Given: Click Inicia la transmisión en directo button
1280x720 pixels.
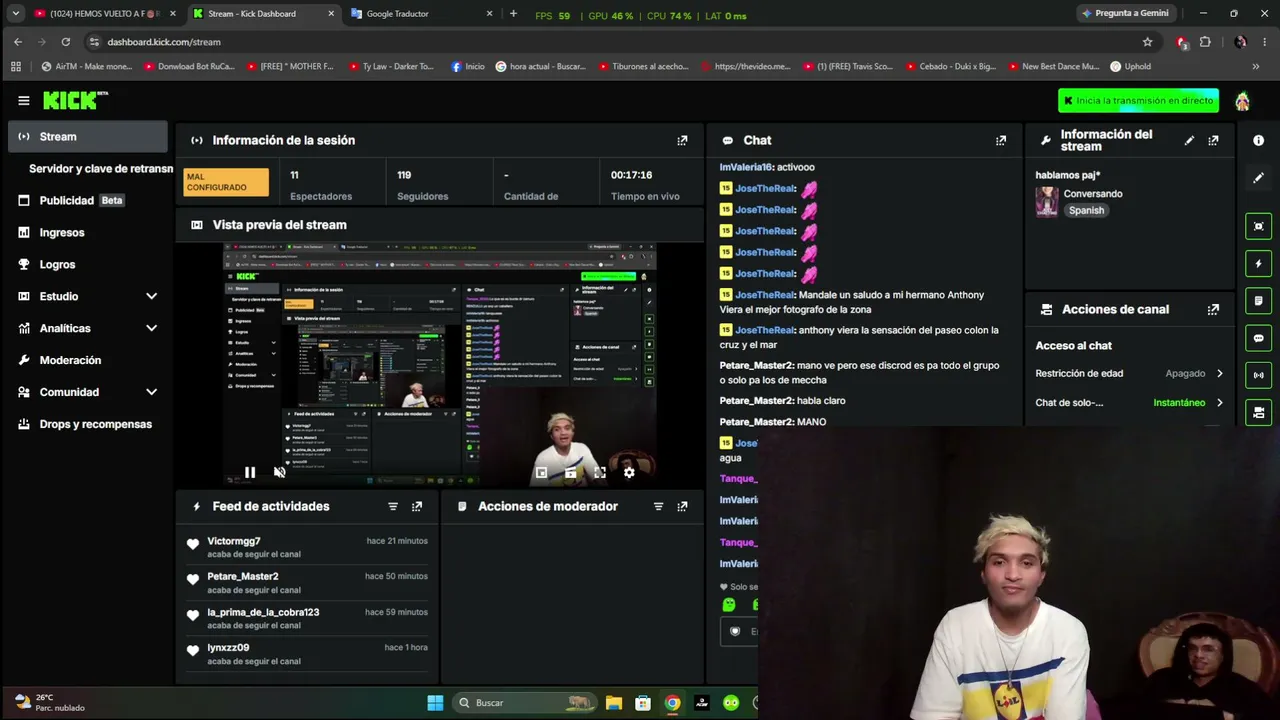Looking at the screenshot, I should point(1139,101).
